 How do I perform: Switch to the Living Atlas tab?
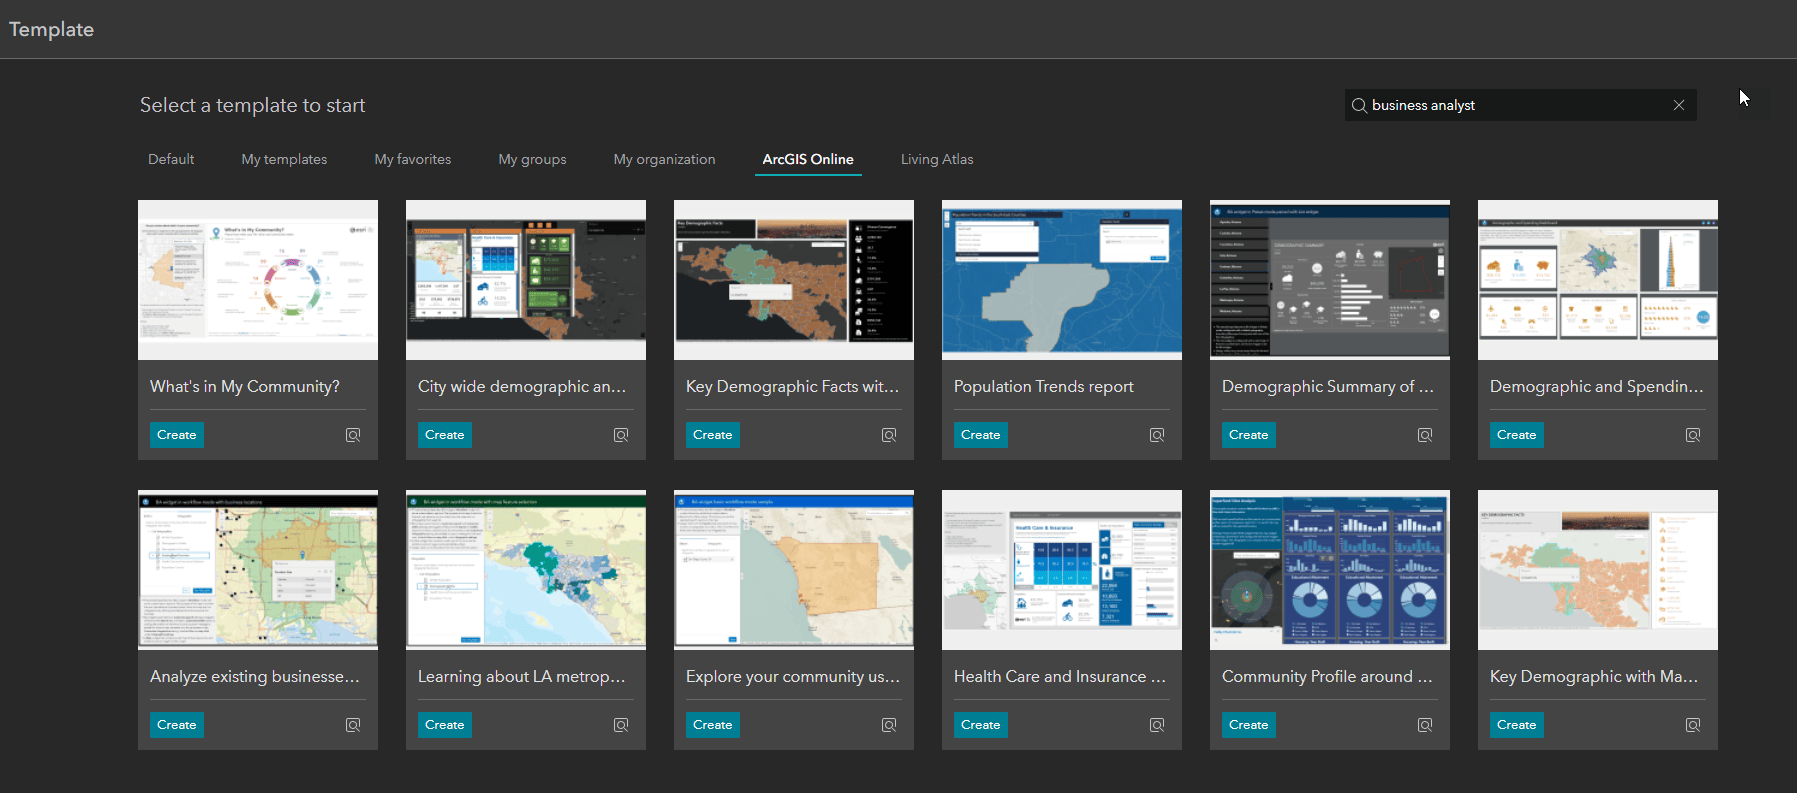[x=937, y=159]
